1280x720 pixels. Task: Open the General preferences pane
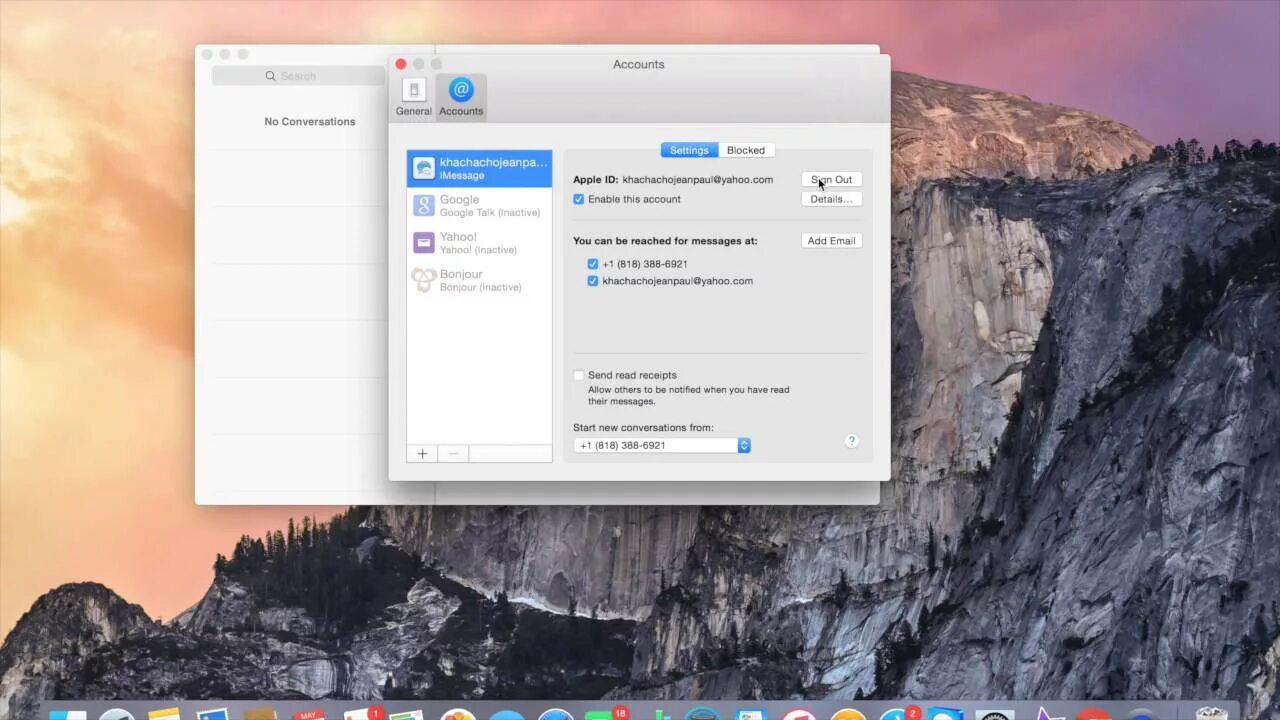413,97
